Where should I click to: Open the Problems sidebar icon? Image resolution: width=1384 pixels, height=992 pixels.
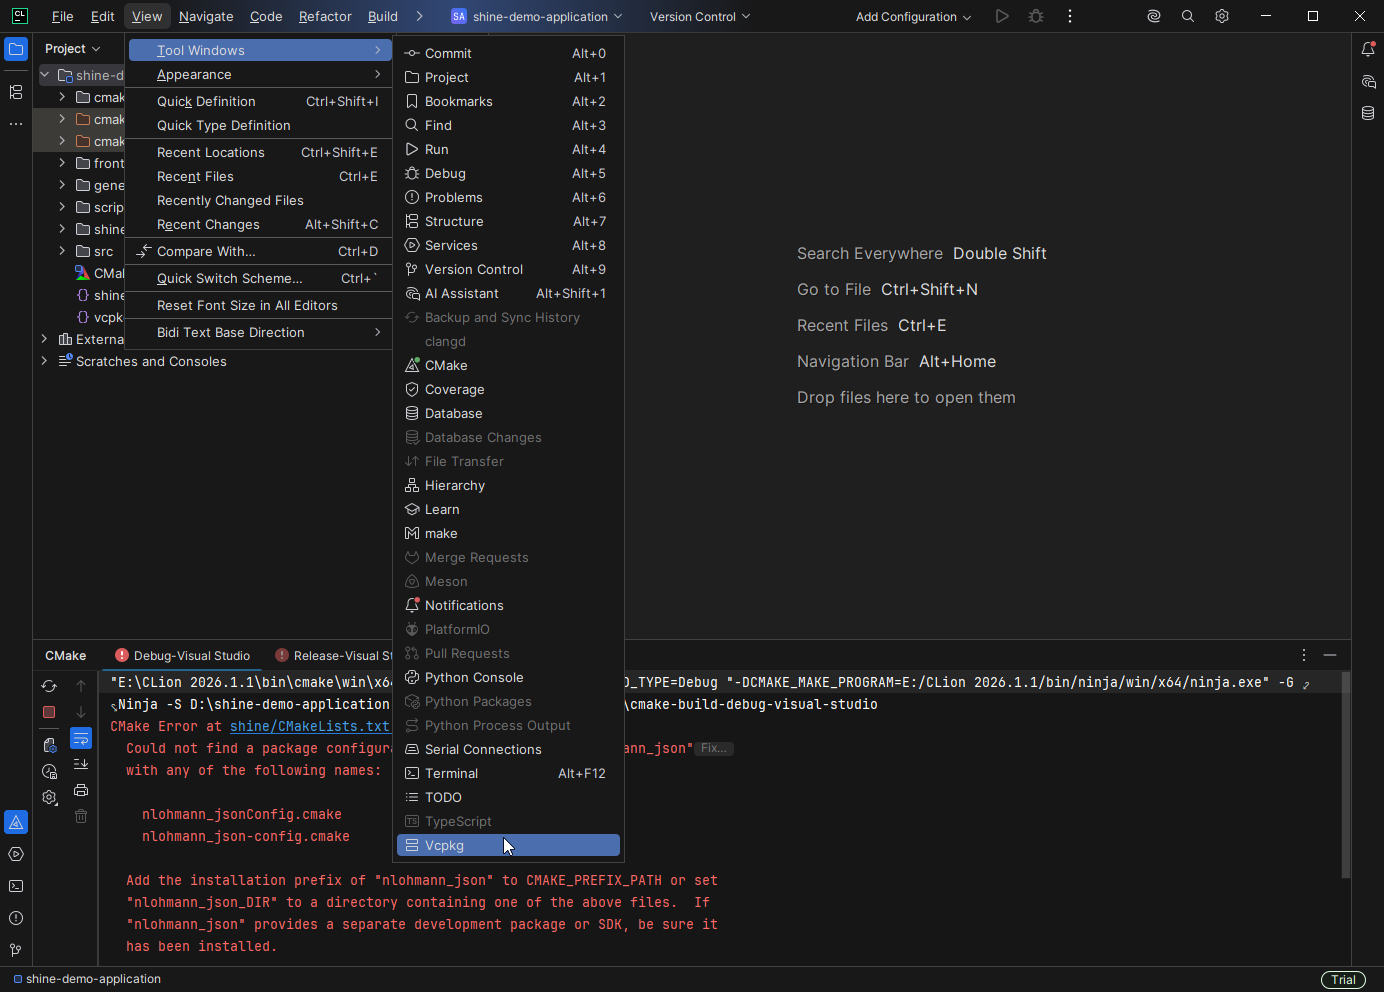[16, 918]
